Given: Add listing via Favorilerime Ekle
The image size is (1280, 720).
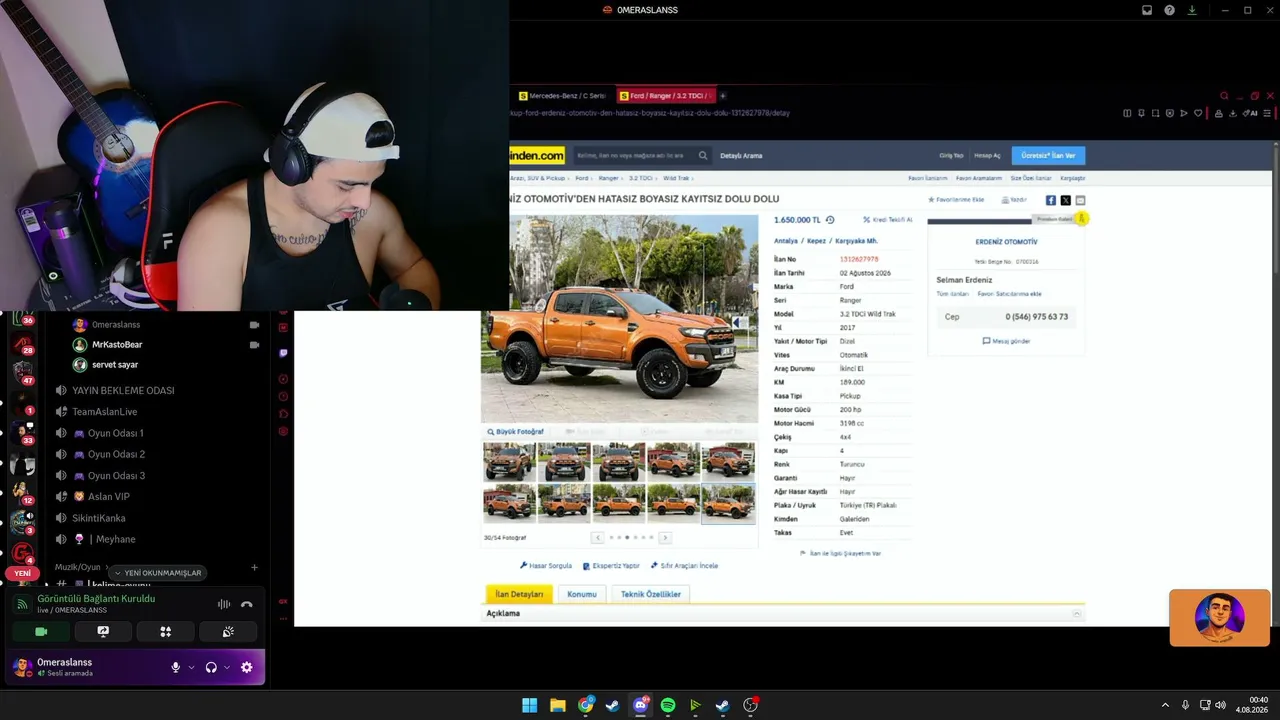Looking at the screenshot, I should pos(956,200).
